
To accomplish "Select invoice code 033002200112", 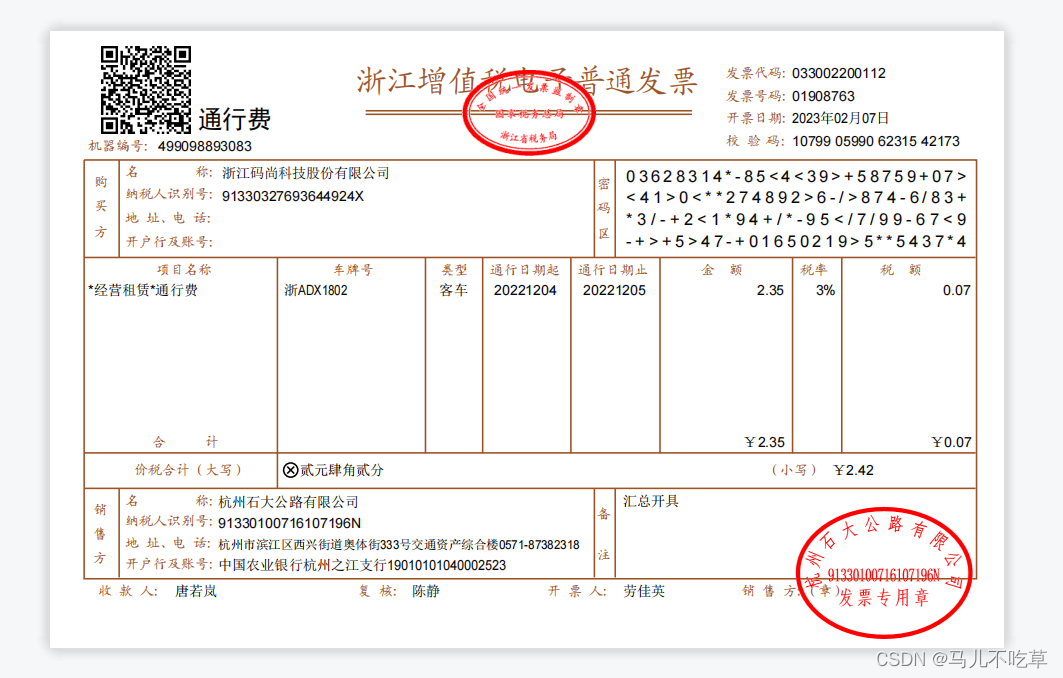I will coord(839,73).
